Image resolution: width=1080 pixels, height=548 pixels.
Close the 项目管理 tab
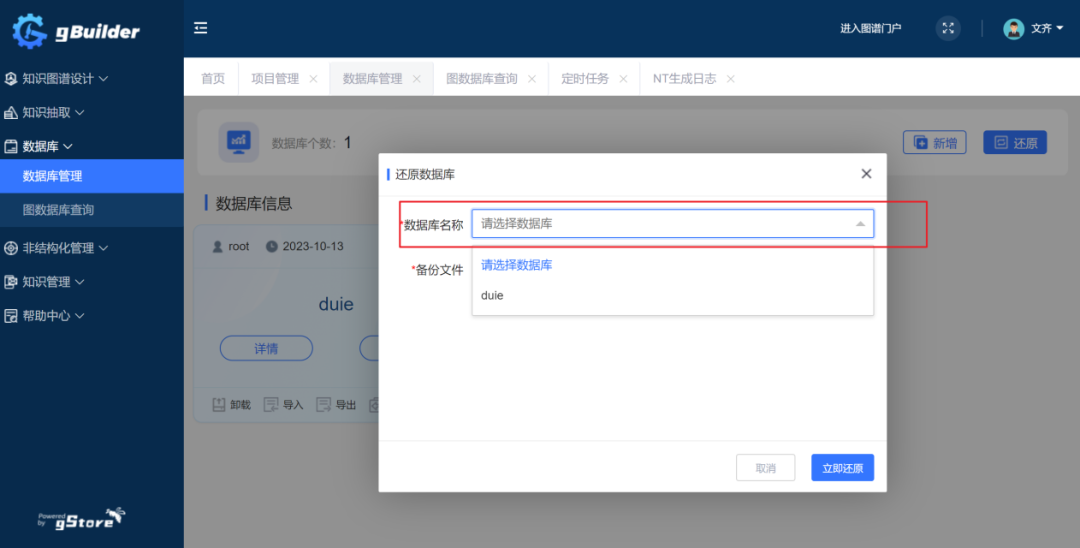(x=313, y=79)
